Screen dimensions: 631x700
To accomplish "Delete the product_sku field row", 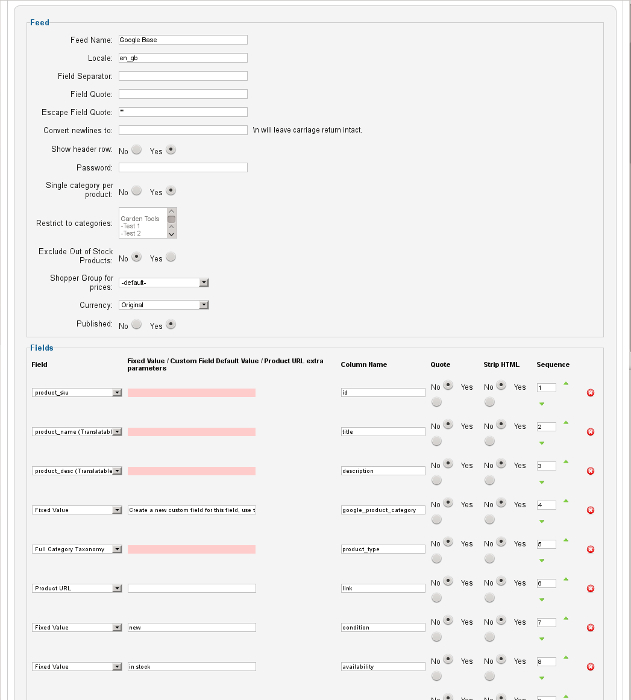I will click(590, 393).
